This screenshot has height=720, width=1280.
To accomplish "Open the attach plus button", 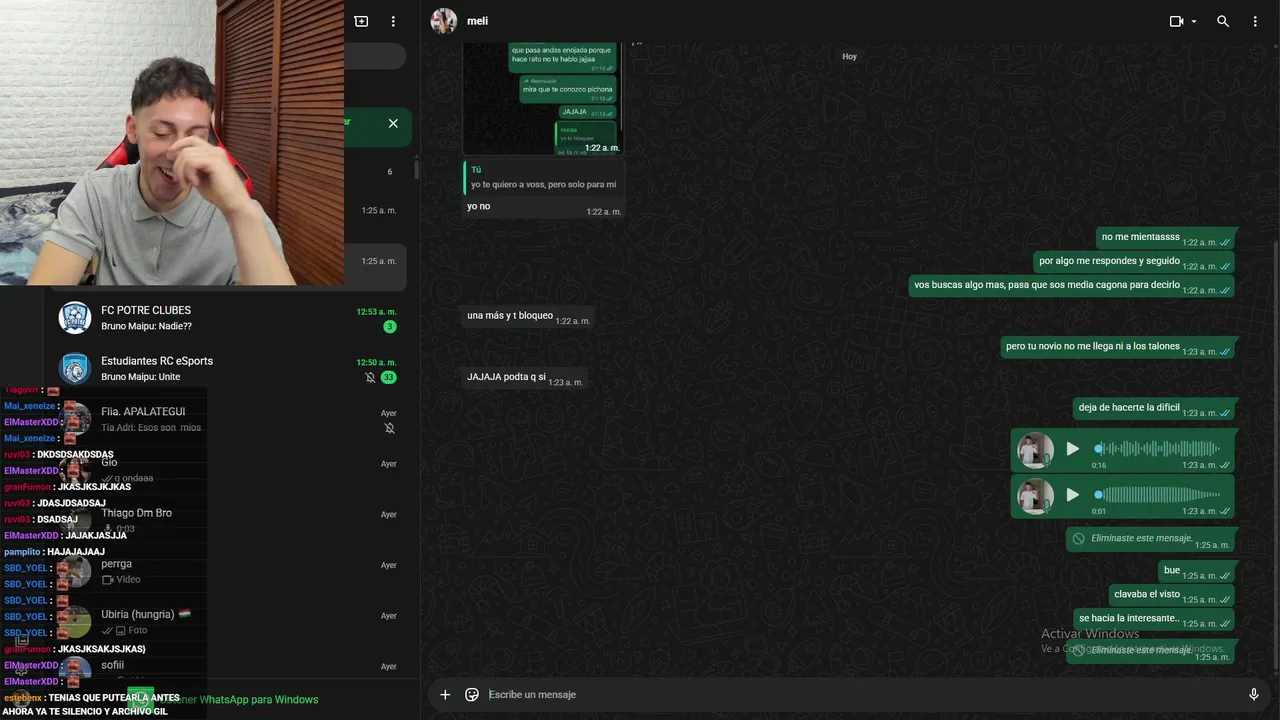I will 445,695.
